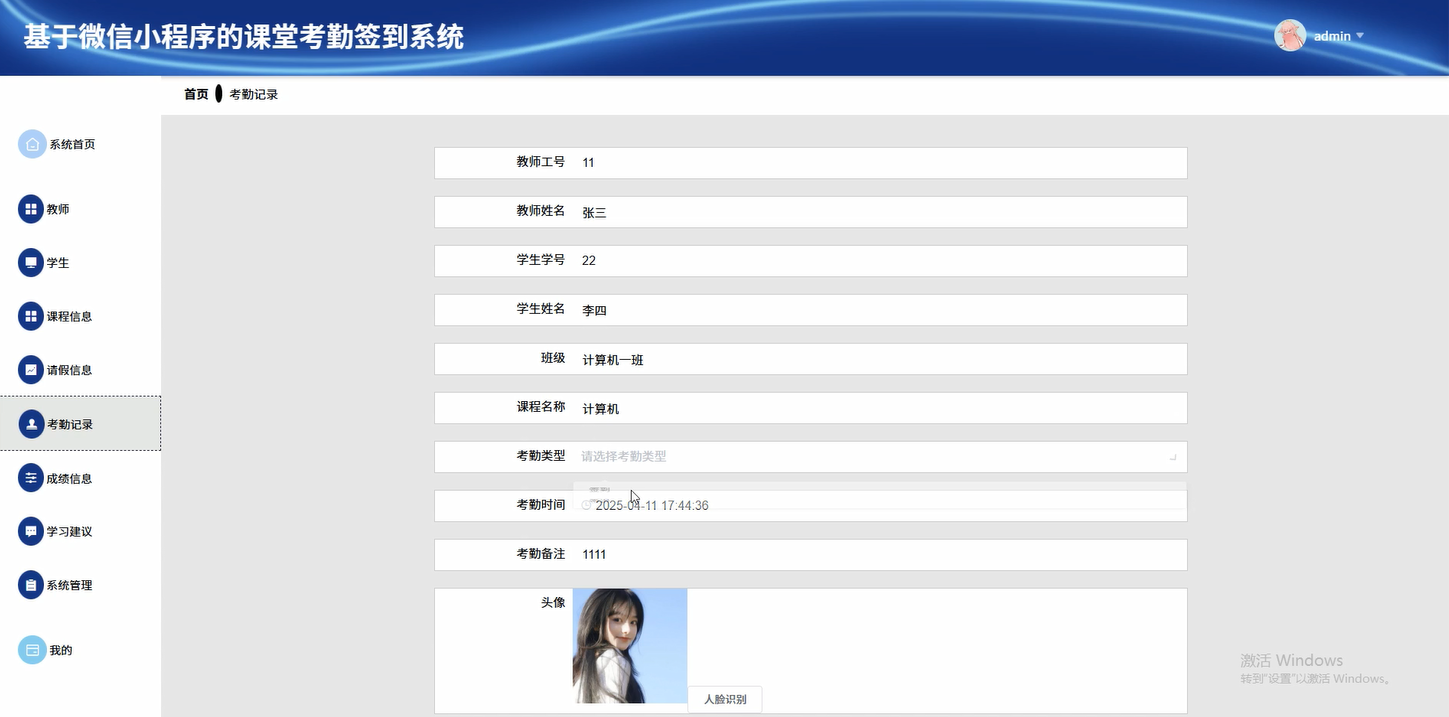This screenshot has width=1449, height=717.
Task: Click the admin username label
Action: point(1332,36)
